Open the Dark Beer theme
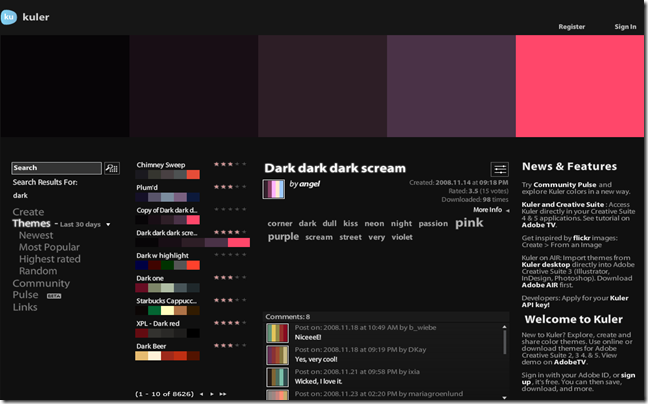Screen dimensions: 648x404 [x=151, y=346]
